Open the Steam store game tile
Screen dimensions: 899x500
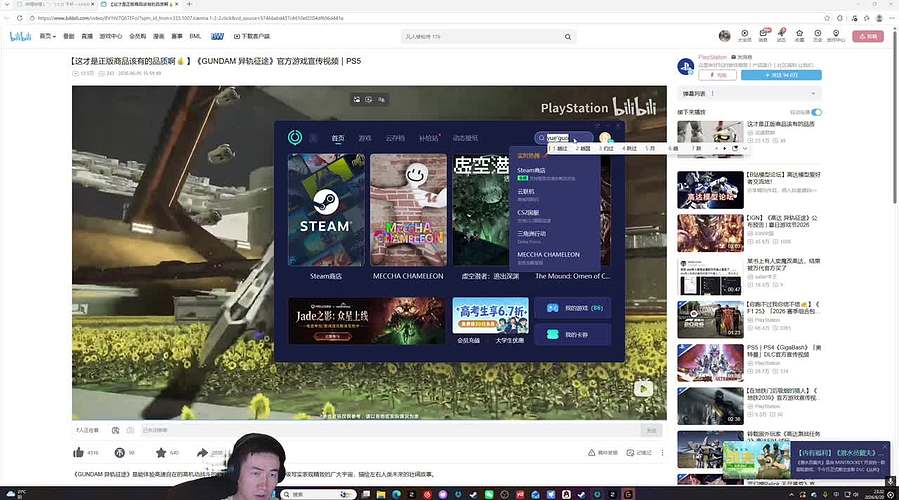(326, 210)
